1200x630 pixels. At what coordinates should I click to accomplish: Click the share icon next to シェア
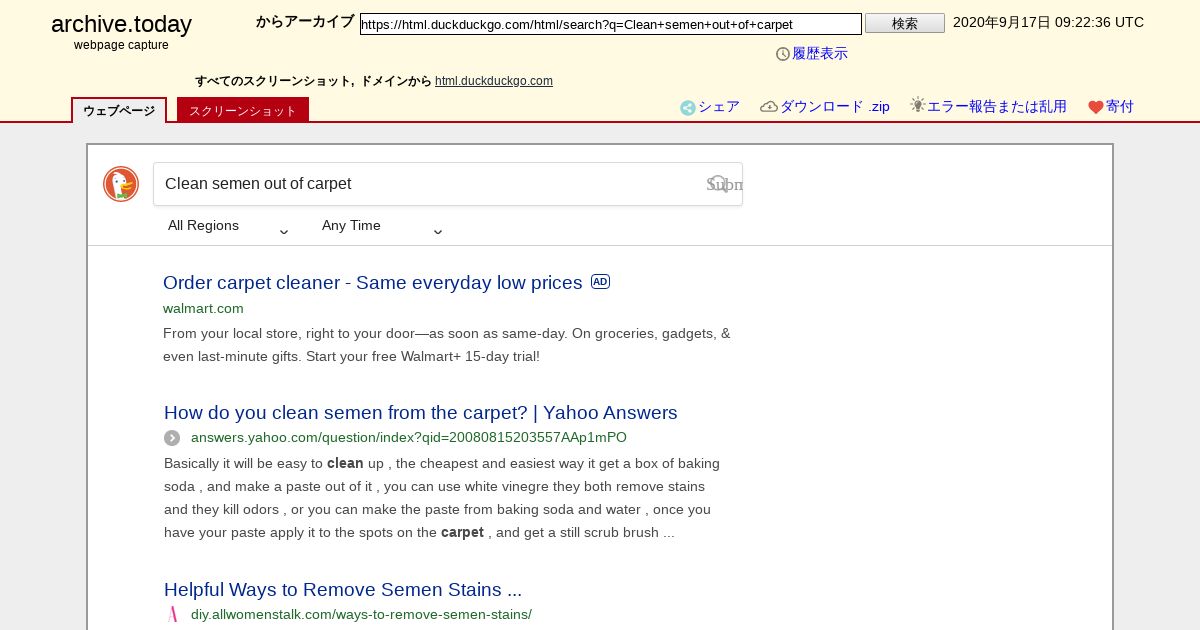click(x=688, y=108)
